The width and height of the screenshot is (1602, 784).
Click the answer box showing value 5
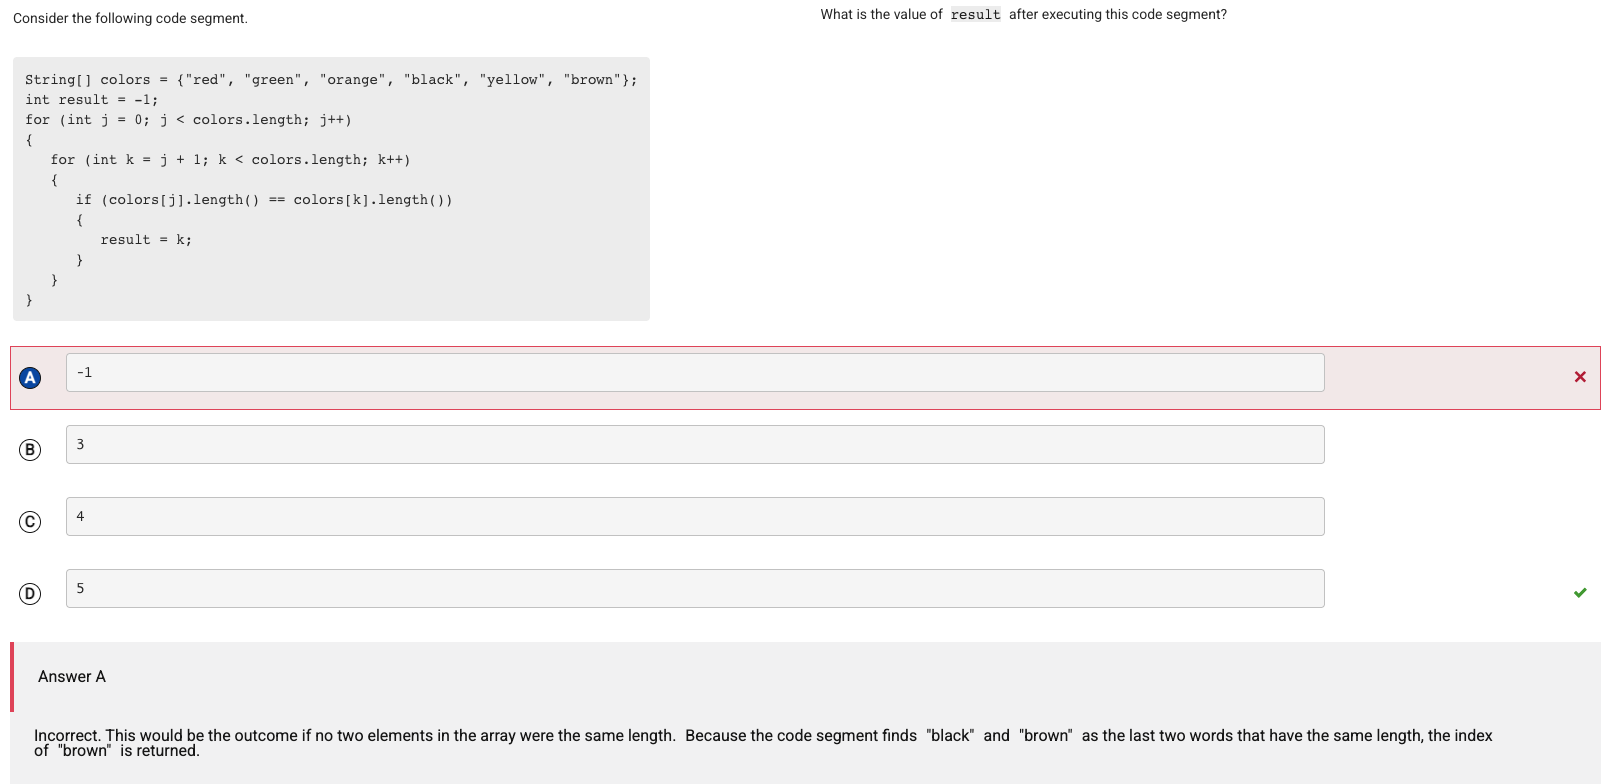pyautogui.click(x=694, y=588)
